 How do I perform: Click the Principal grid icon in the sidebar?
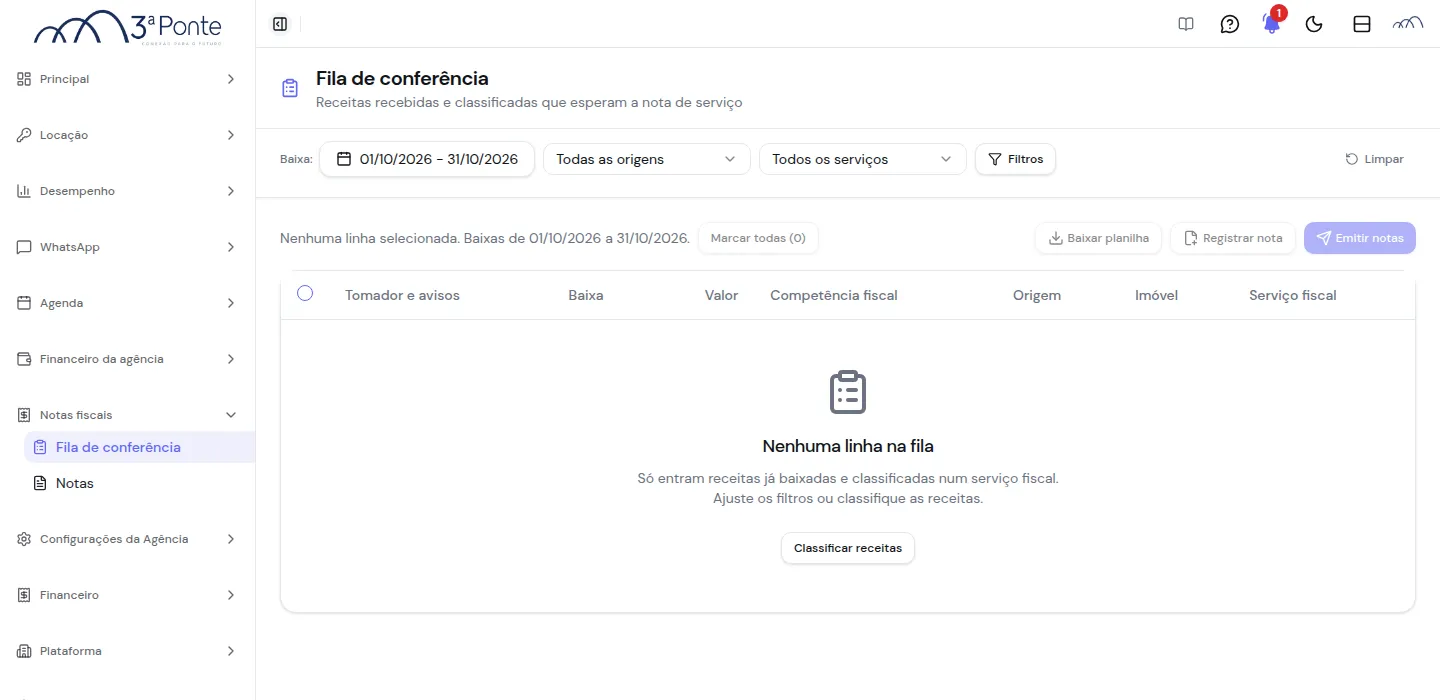coord(24,79)
